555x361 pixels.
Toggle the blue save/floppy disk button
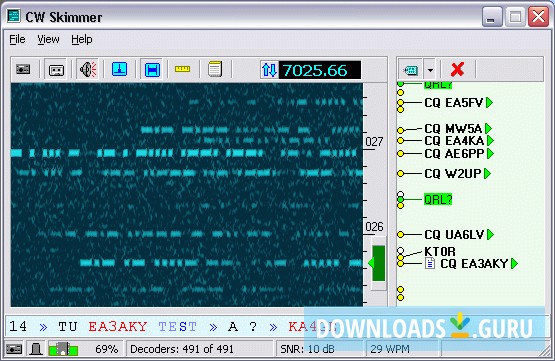pyautogui.click(x=152, y=69)
